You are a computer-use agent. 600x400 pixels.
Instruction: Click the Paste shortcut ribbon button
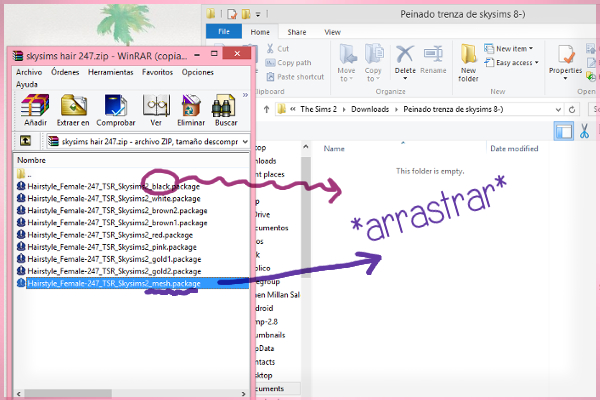pos(295,77)
